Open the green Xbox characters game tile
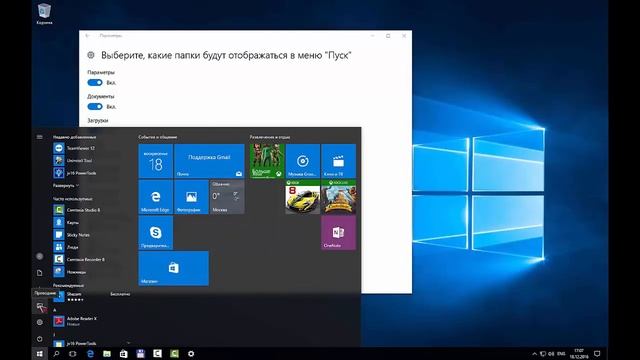The width and height of the screenshot is (640, 360). (x=267, y=161)
